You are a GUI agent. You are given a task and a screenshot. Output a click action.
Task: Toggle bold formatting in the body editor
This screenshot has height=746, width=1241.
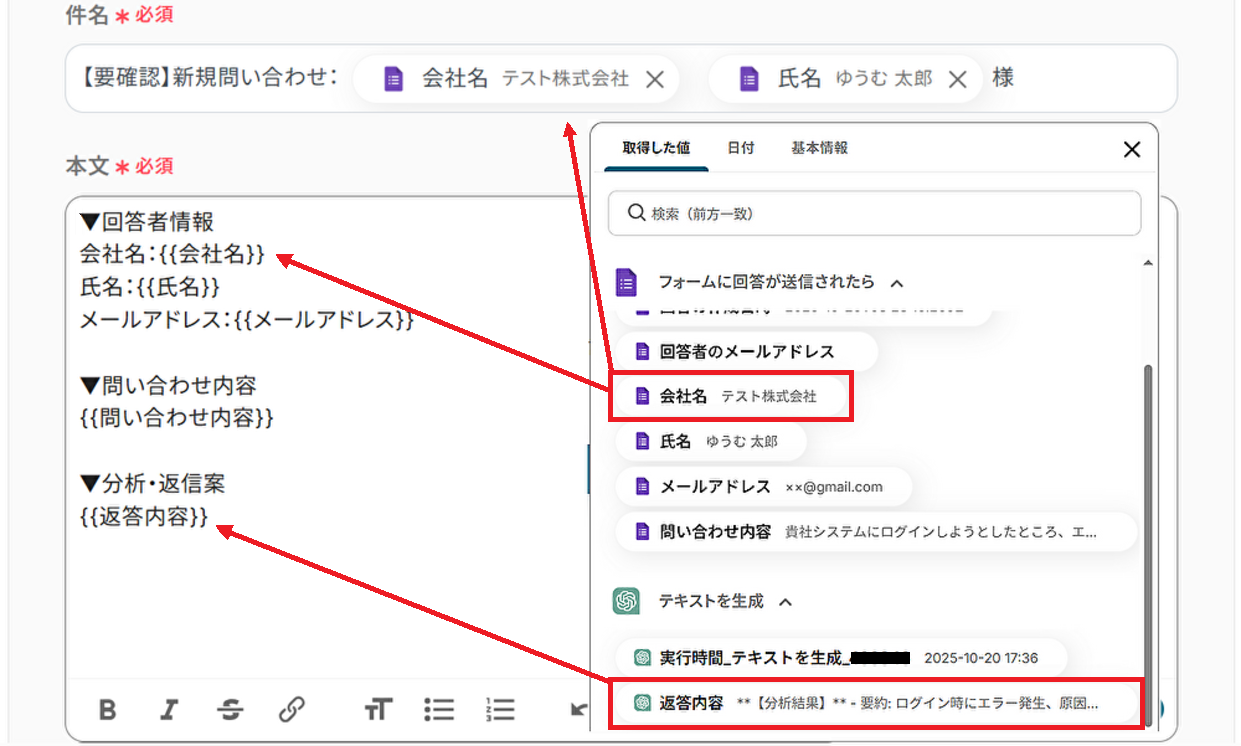108,710
